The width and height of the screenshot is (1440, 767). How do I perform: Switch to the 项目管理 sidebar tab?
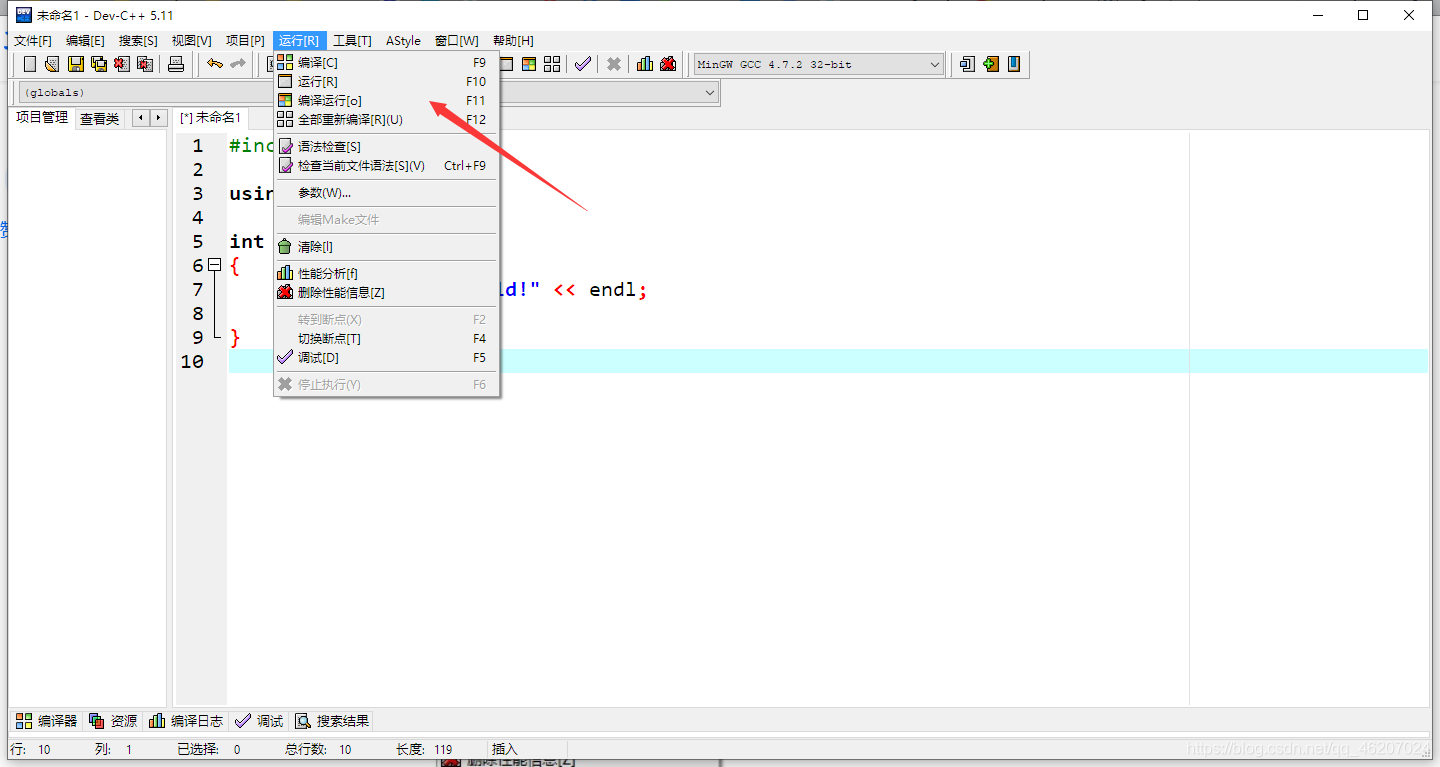[42, 117]
